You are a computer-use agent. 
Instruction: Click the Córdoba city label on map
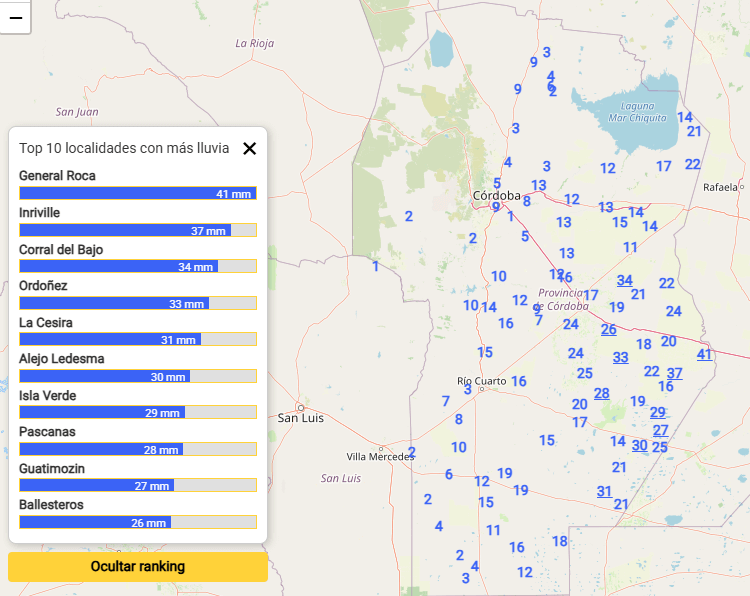(497, 195)
